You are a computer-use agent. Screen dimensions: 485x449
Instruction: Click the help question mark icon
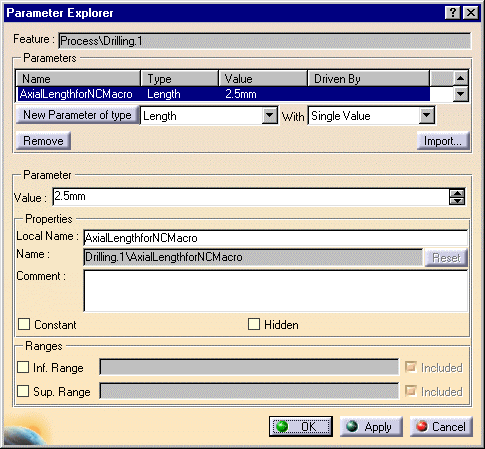[452, 13]
